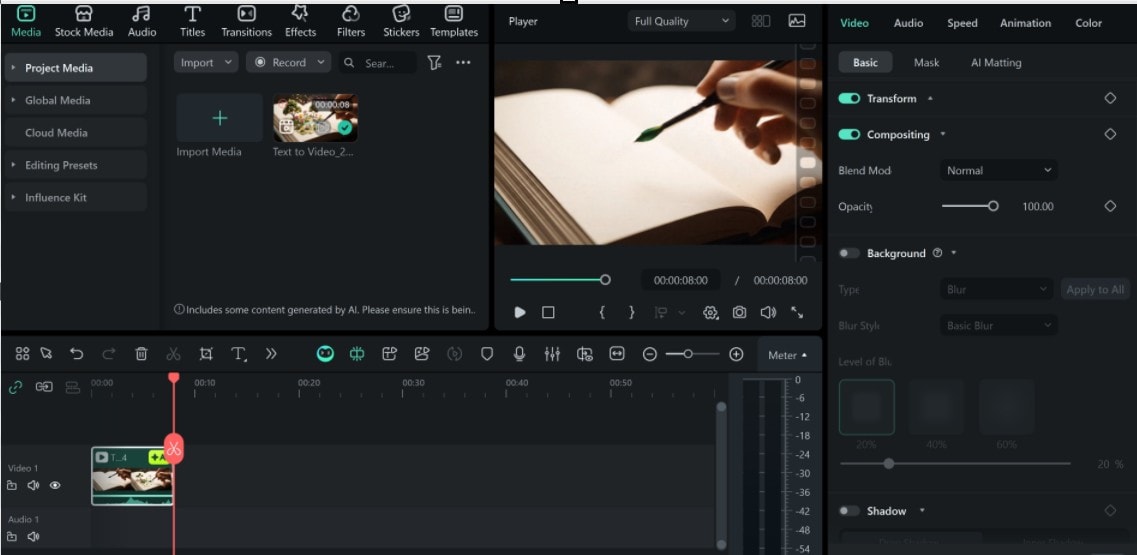
Task: Toggle the Compositing switch
Action: (849, 134)
